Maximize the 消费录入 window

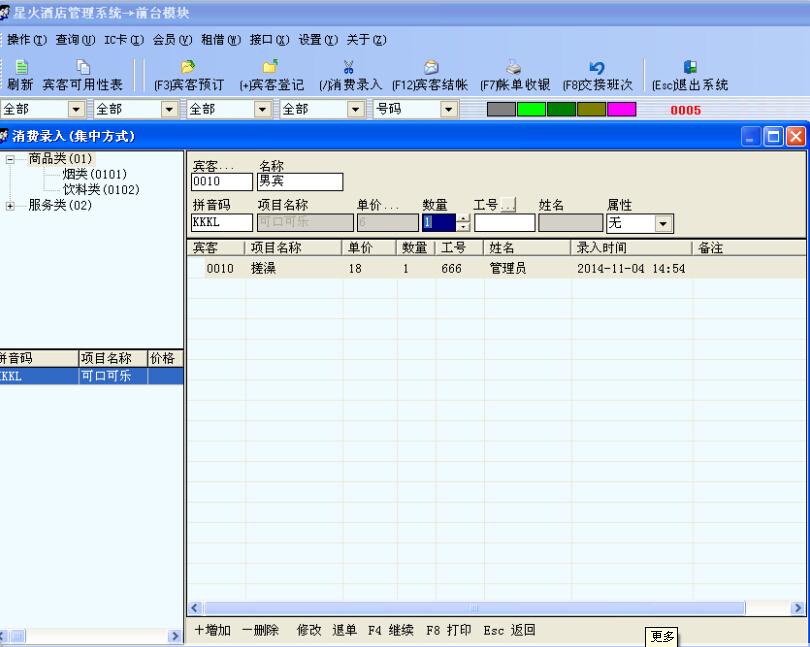click(773, 136)
